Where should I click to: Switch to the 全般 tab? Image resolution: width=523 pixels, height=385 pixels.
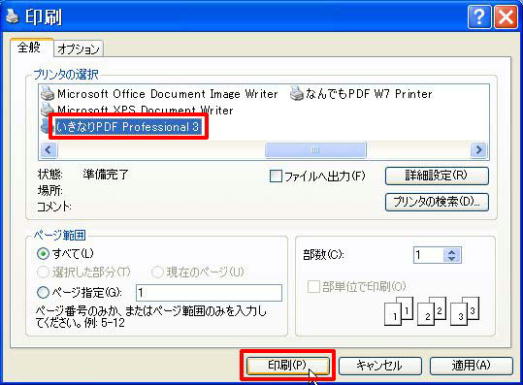29,47
